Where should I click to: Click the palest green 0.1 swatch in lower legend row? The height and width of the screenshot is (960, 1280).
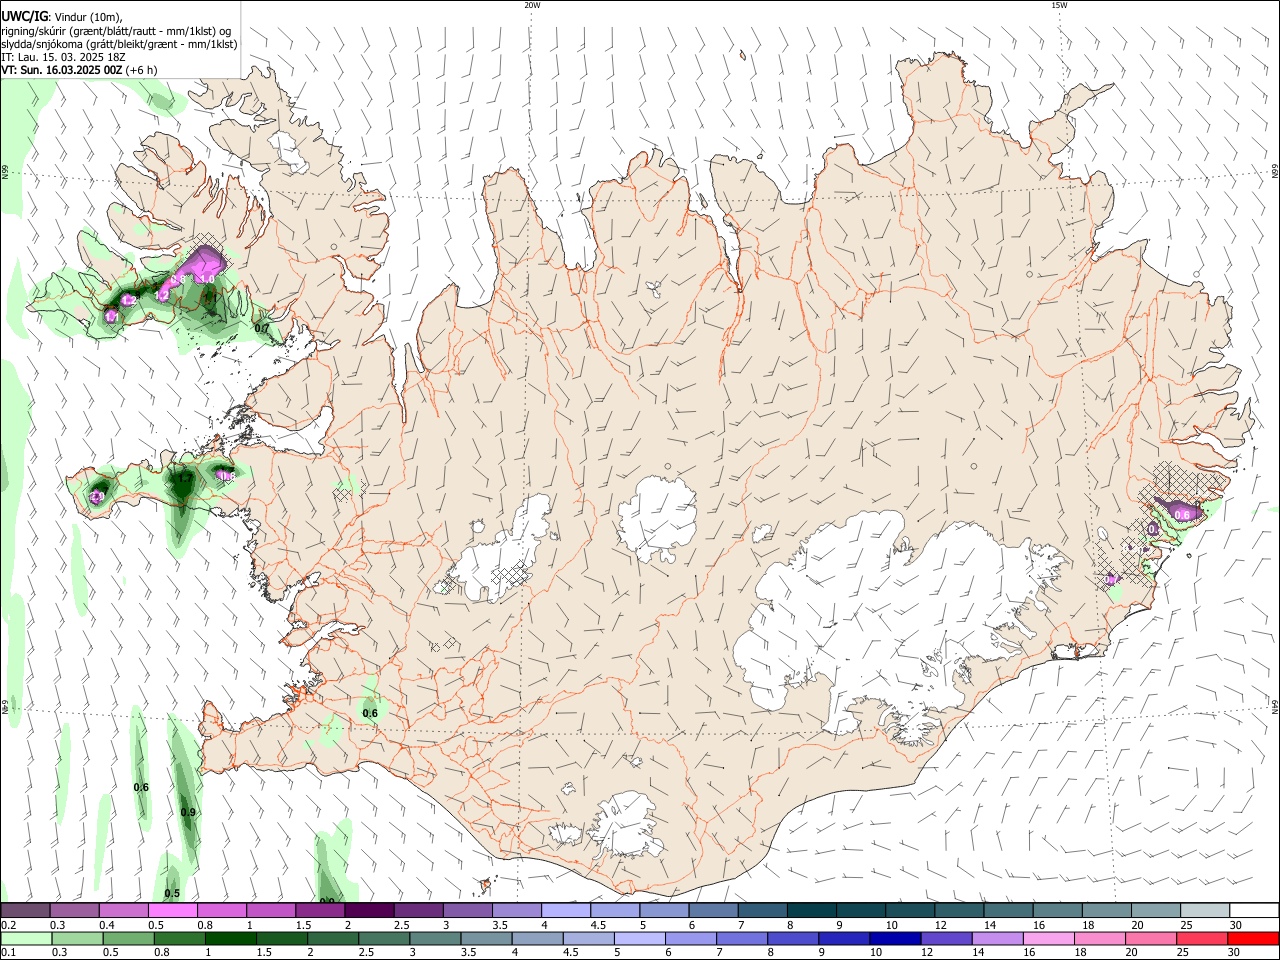click(26, 938)
